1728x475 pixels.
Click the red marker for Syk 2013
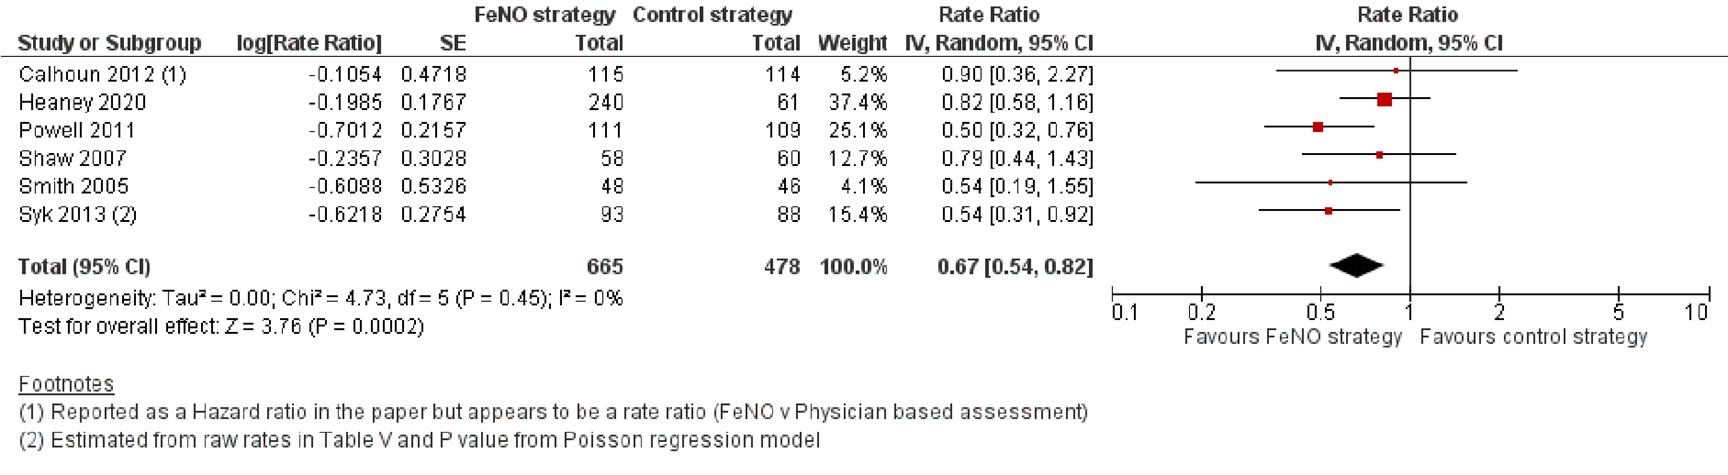pyautogui.click(x=1328, y=211)
